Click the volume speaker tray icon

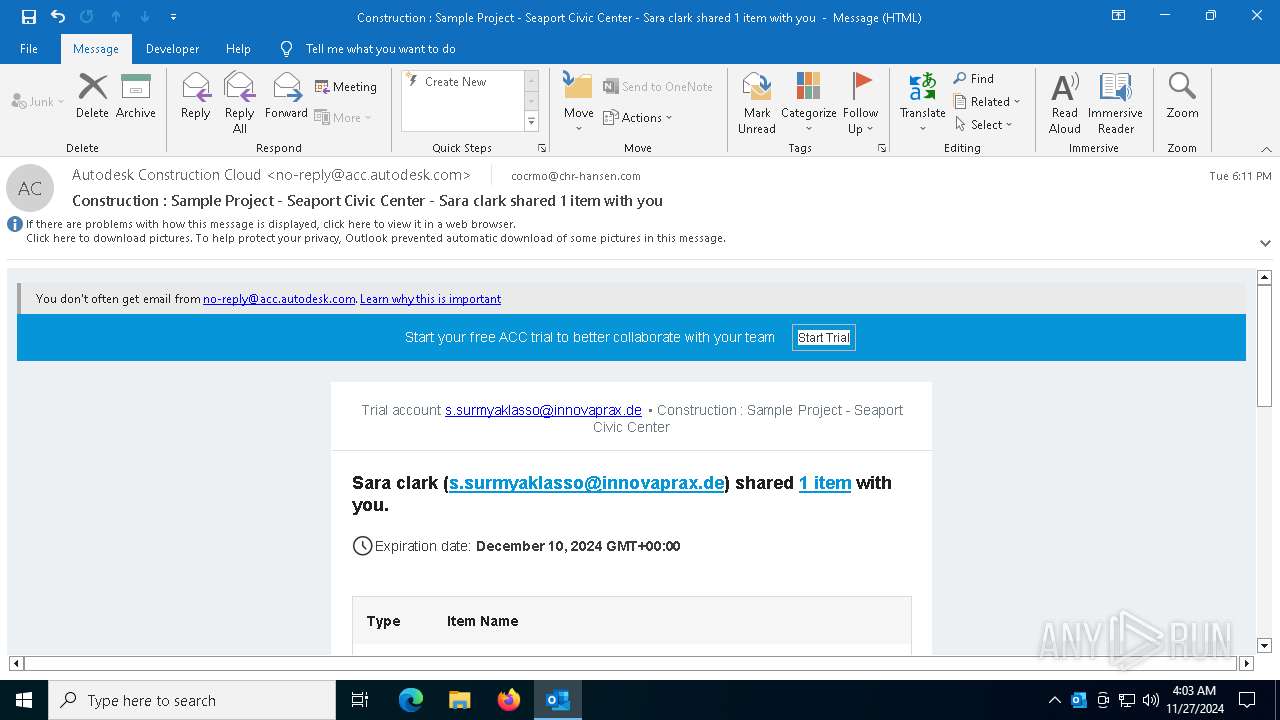(1151, 700)
